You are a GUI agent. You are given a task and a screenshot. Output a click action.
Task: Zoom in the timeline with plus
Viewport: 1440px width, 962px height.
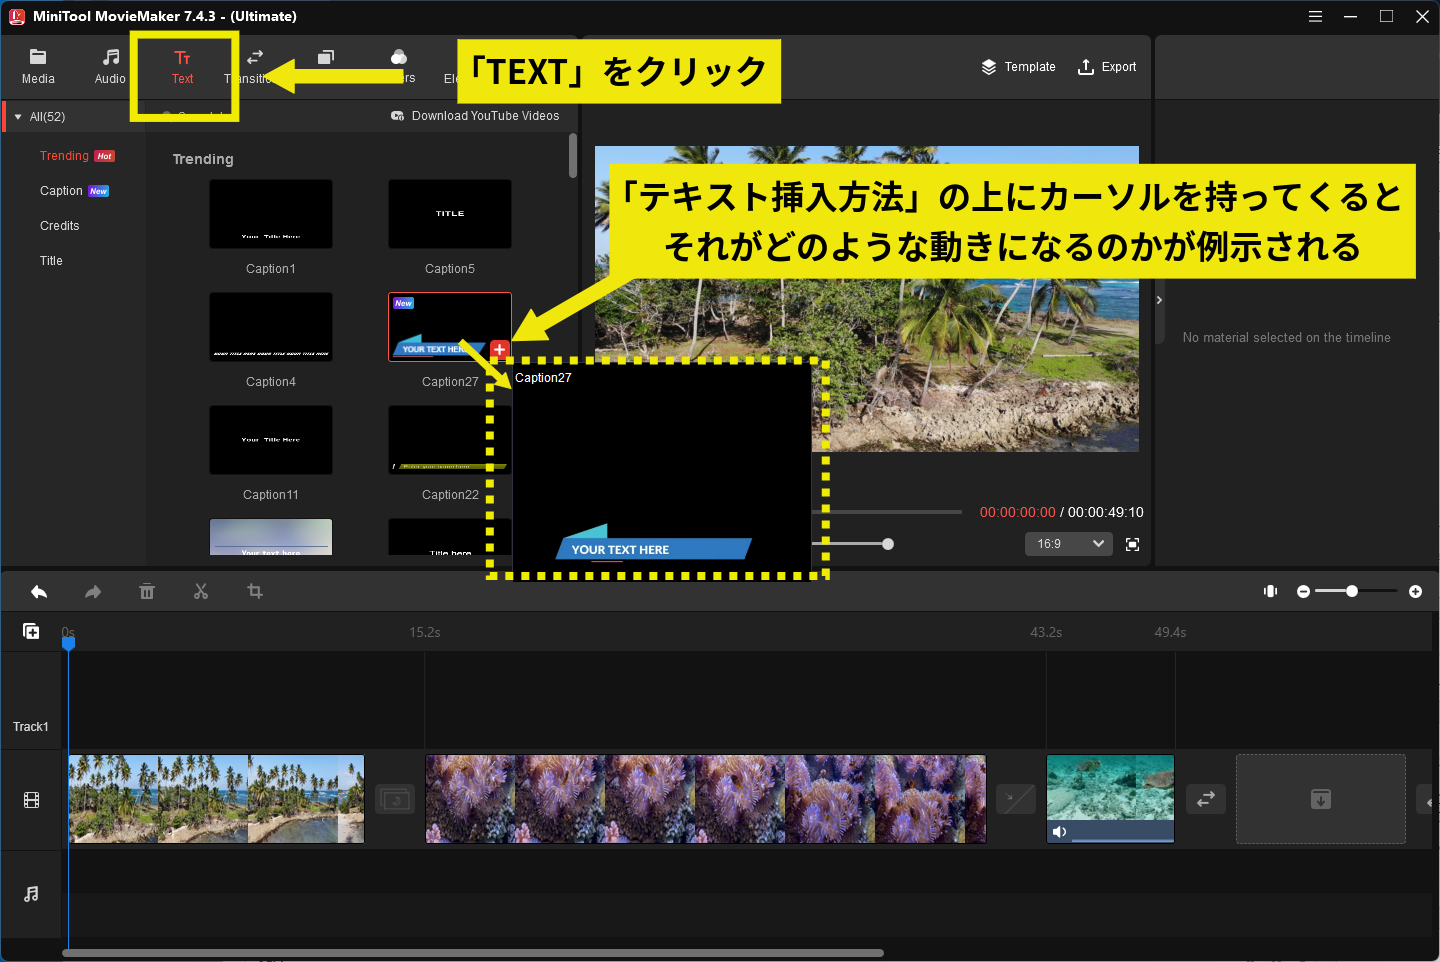coord(1415,592)
